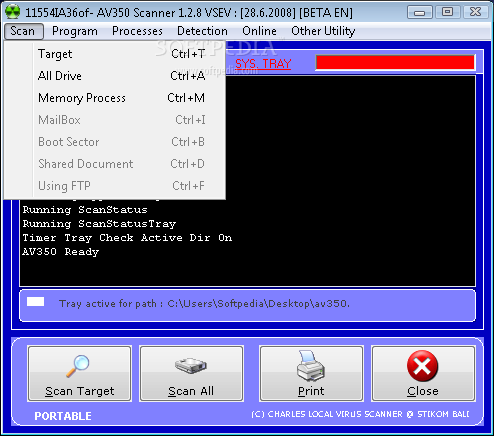Minimize the AV350 Scanner window
The width and height of the screenshot is (494, 436).
click(x=420, y=12)
